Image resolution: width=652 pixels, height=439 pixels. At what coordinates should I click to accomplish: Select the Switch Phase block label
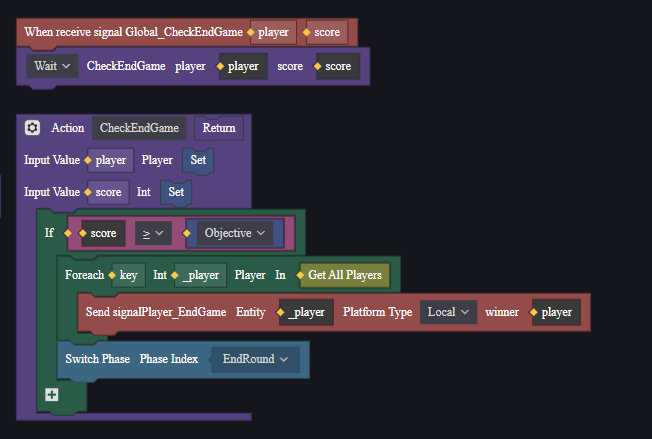[98, 359]
